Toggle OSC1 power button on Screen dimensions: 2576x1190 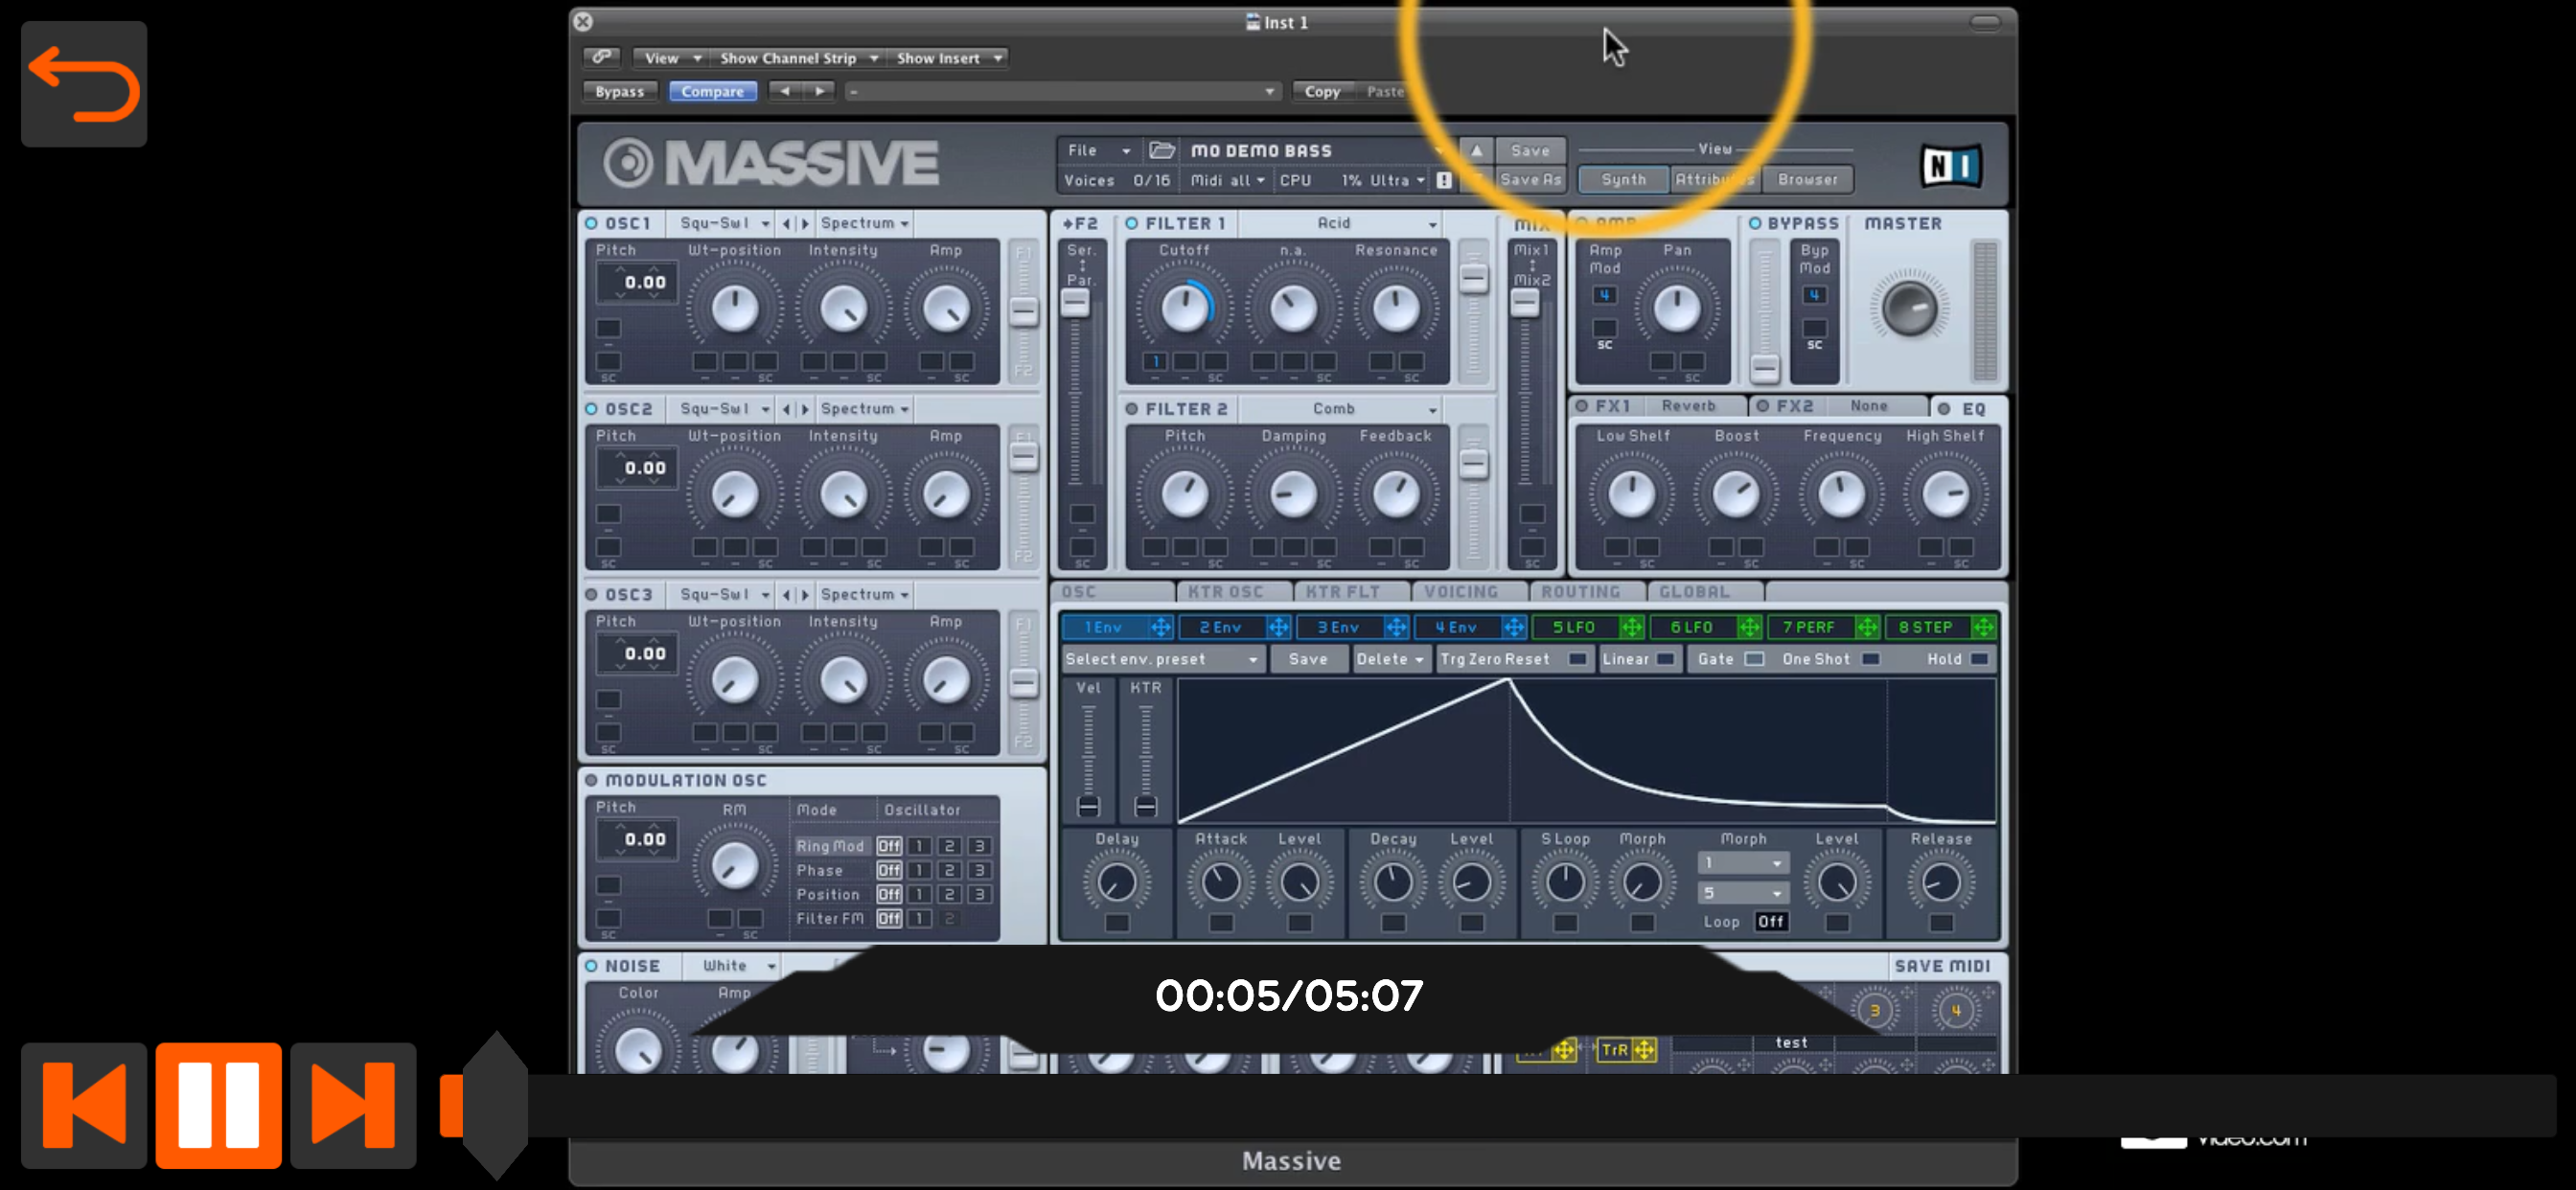click(592, 223)
